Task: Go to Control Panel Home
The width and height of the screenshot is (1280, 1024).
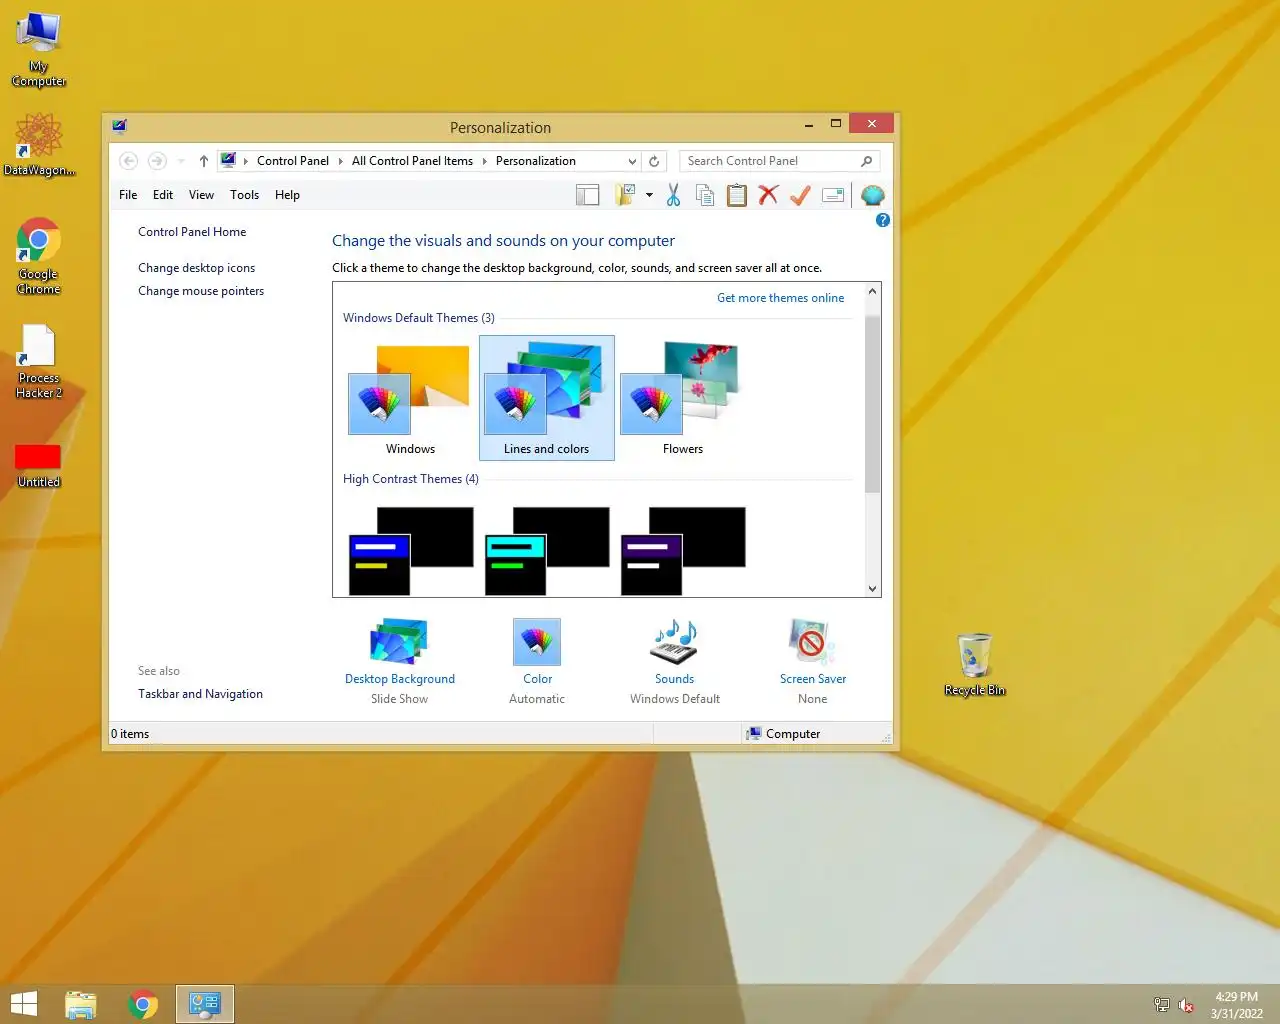Action: tap(192, 232)
